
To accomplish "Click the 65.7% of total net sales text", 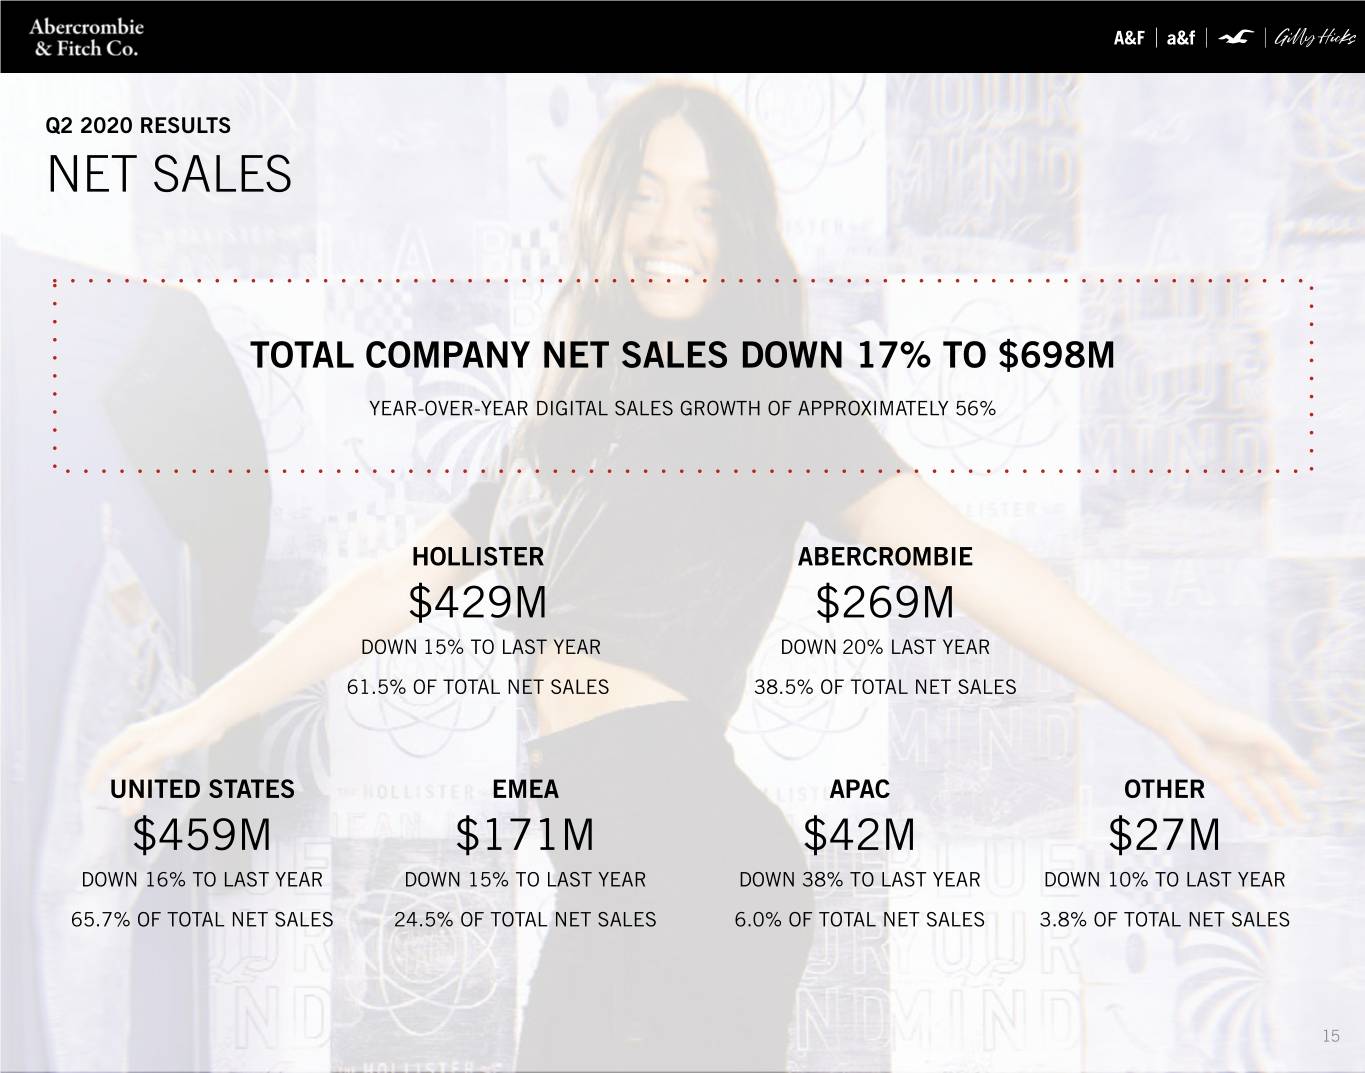I will pyautogui.click(x=202, y=919).
